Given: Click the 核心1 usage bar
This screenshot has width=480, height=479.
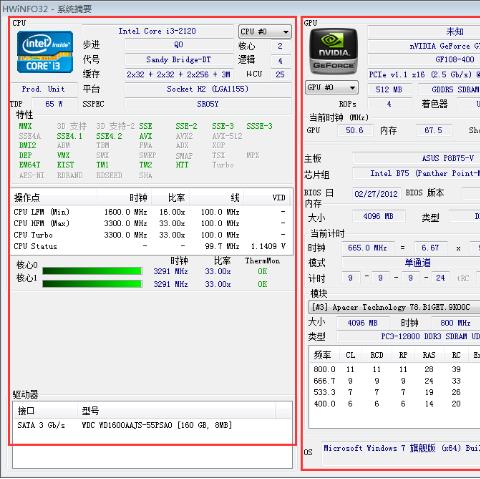Looking at the screenshot, I should pos(92,284).
